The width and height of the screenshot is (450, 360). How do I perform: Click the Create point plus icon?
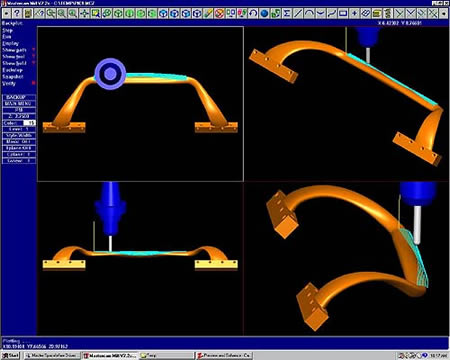coord(354,13)
